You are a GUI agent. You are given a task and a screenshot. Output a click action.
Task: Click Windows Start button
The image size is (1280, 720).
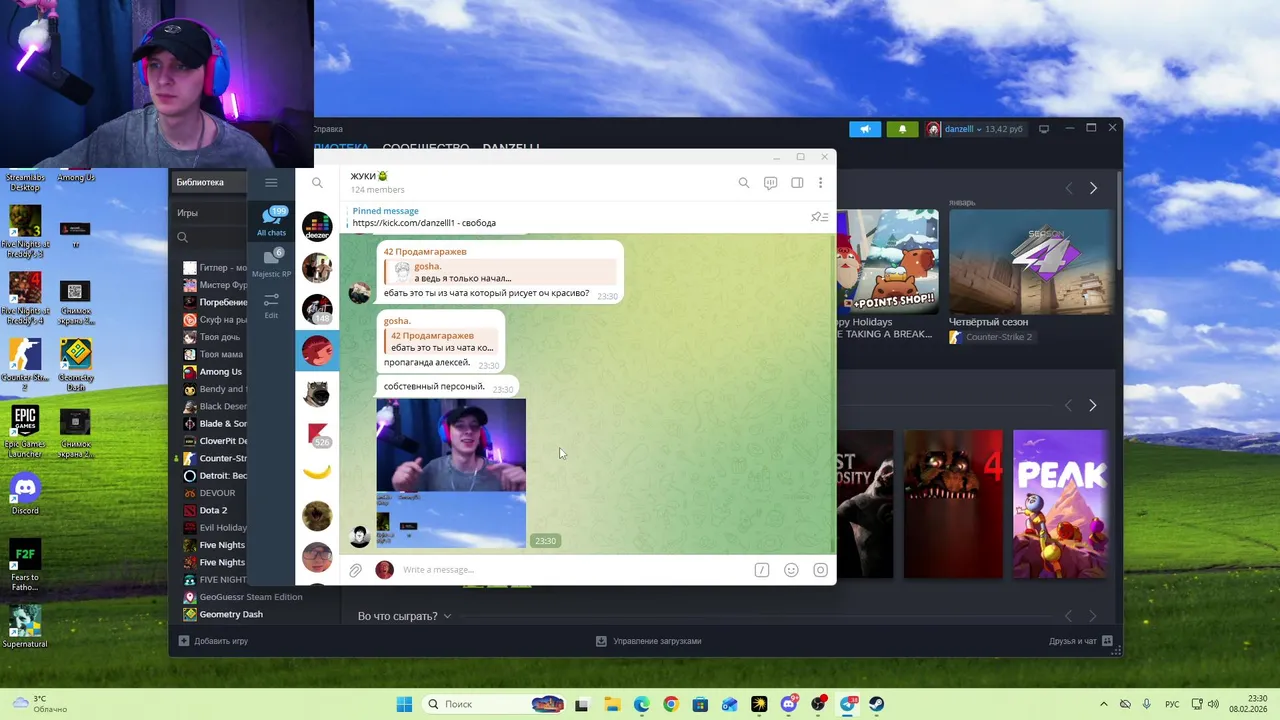pyautogui.click(x=404, y=704)
